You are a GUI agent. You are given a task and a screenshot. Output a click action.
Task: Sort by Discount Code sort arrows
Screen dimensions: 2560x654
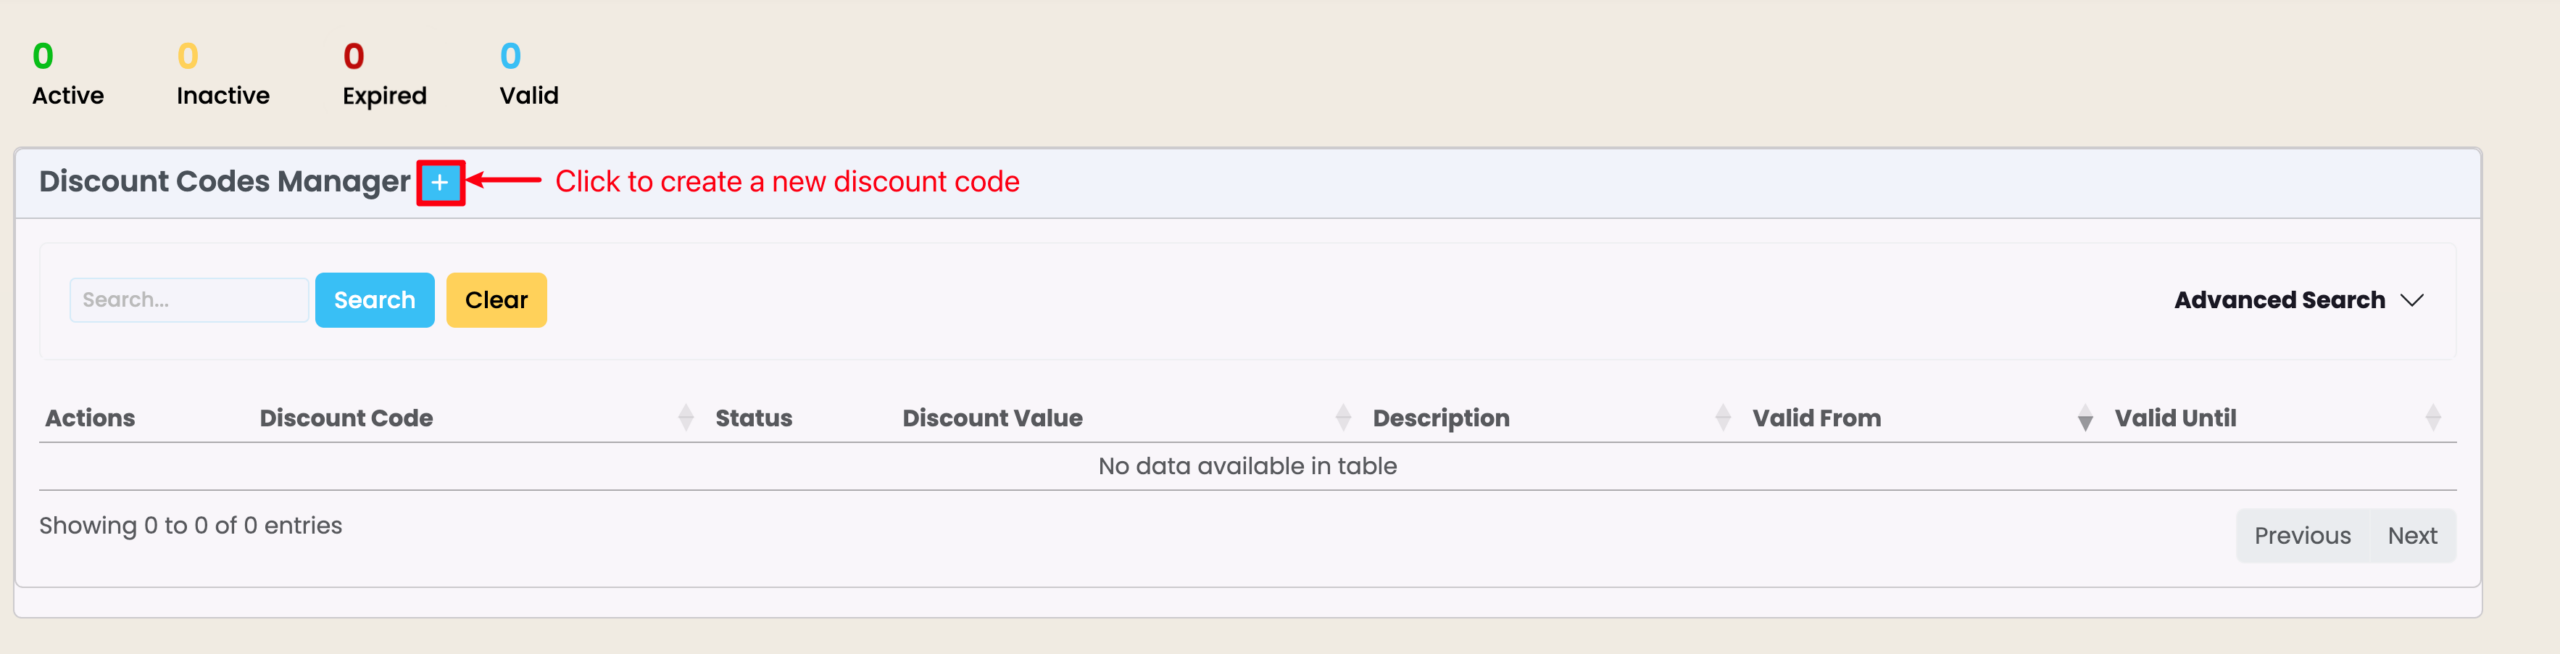[686, 418]
